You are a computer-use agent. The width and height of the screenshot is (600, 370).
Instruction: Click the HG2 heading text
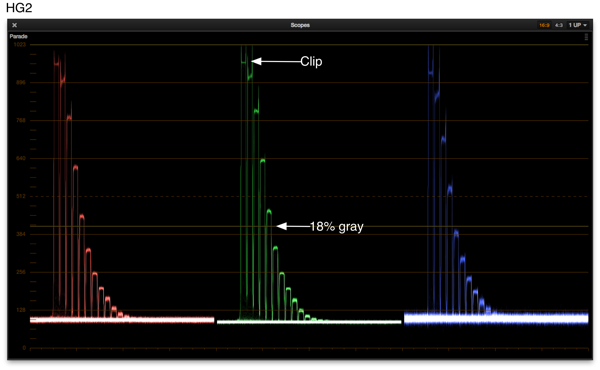19,8
